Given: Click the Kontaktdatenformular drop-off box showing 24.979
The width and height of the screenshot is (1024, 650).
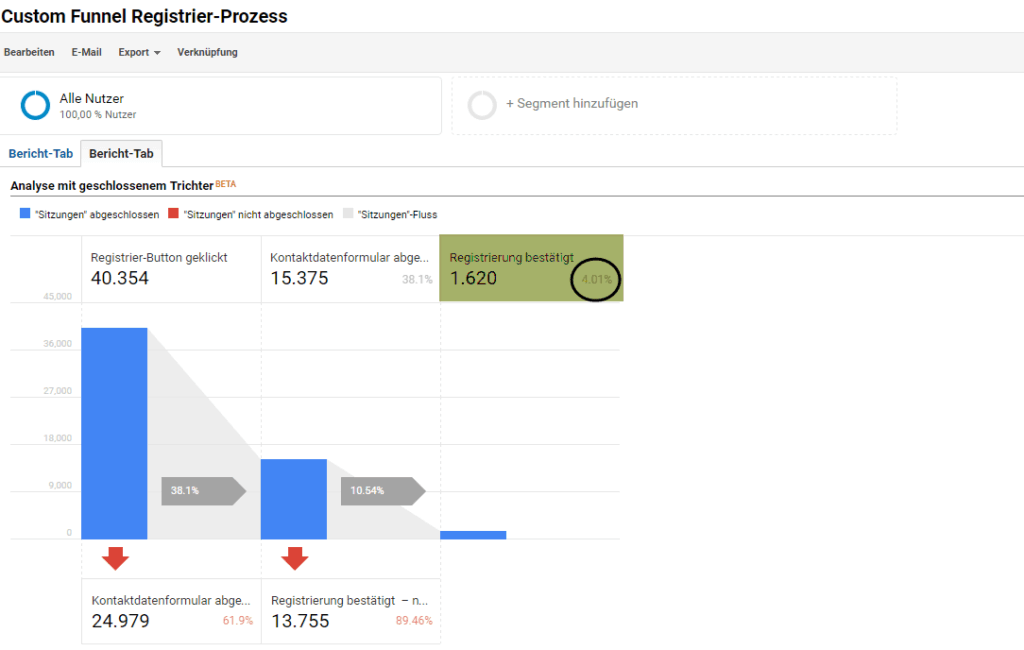Looking at the screenshot, I should (x=170, y=611).
